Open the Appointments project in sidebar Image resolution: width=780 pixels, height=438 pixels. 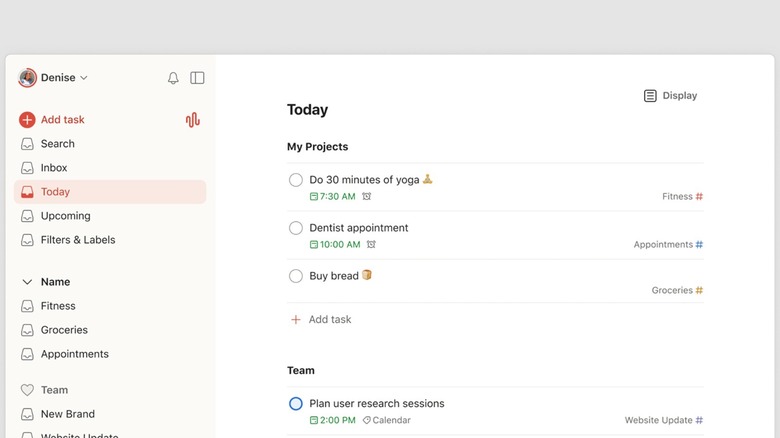coord(110,354)
